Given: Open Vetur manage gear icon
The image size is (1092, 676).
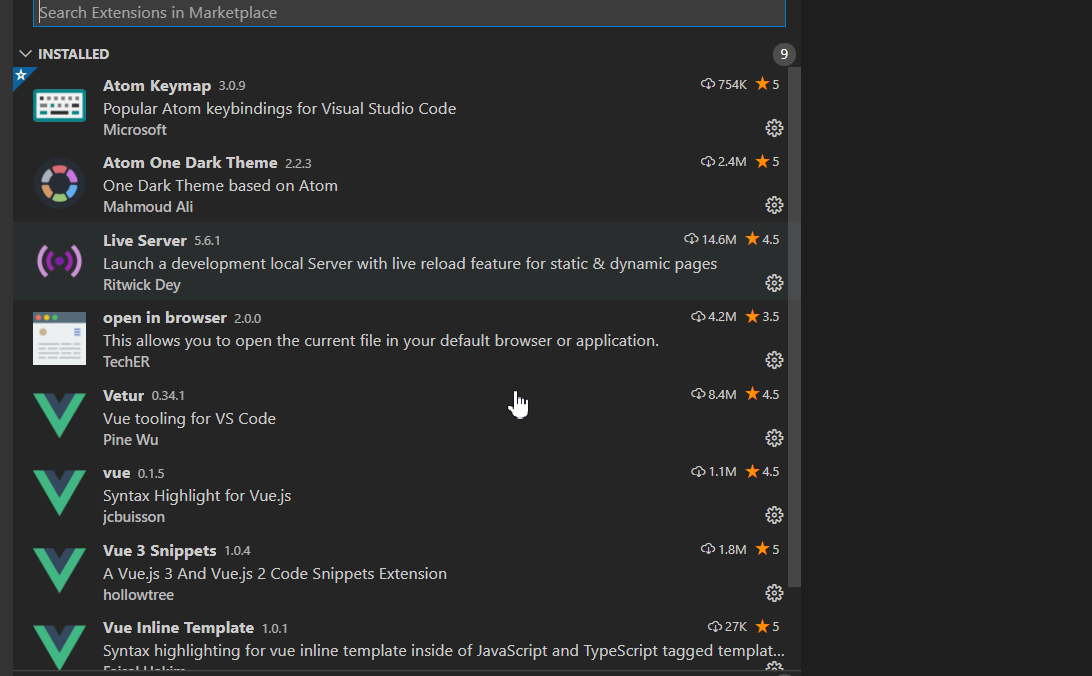Looking at the screenshot, I should click(774, 438).
